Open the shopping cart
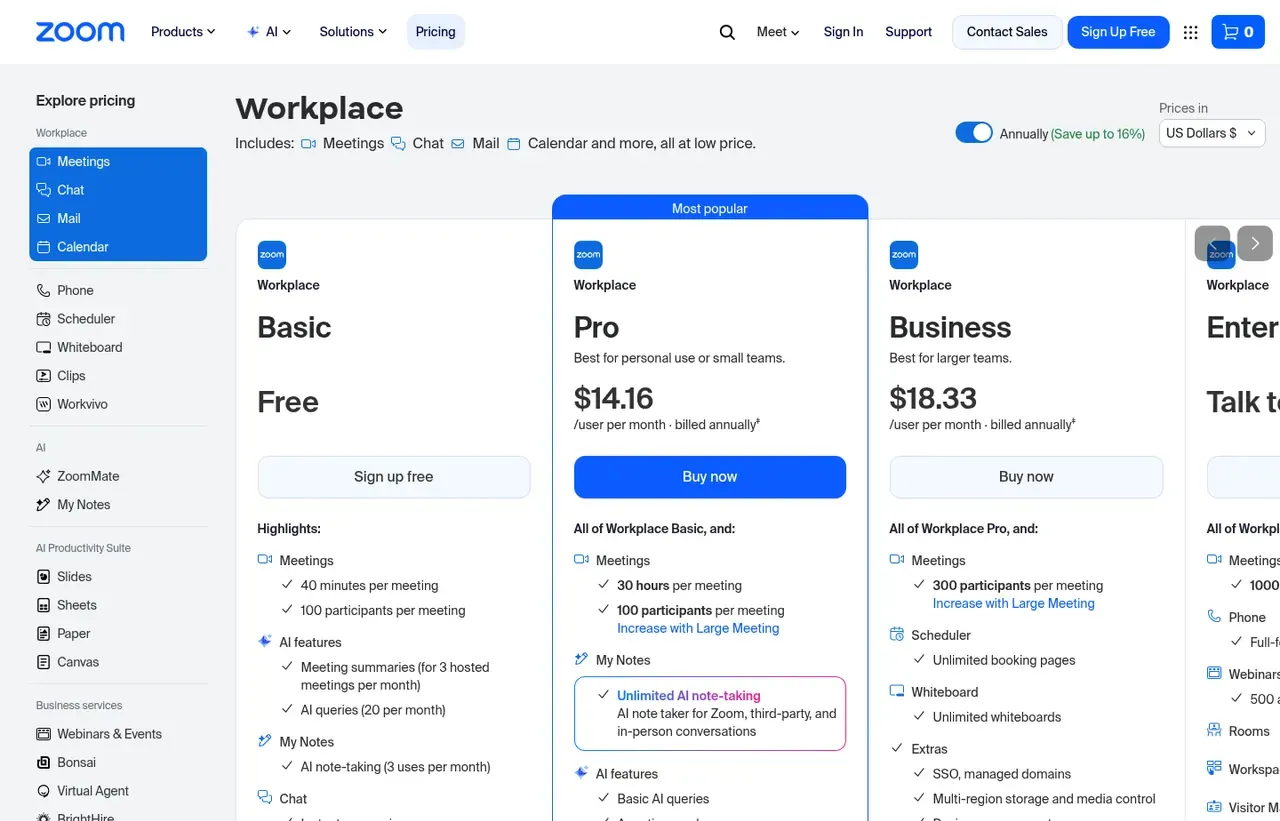Screen dimensions: 1280x821 coord(1238,32)
